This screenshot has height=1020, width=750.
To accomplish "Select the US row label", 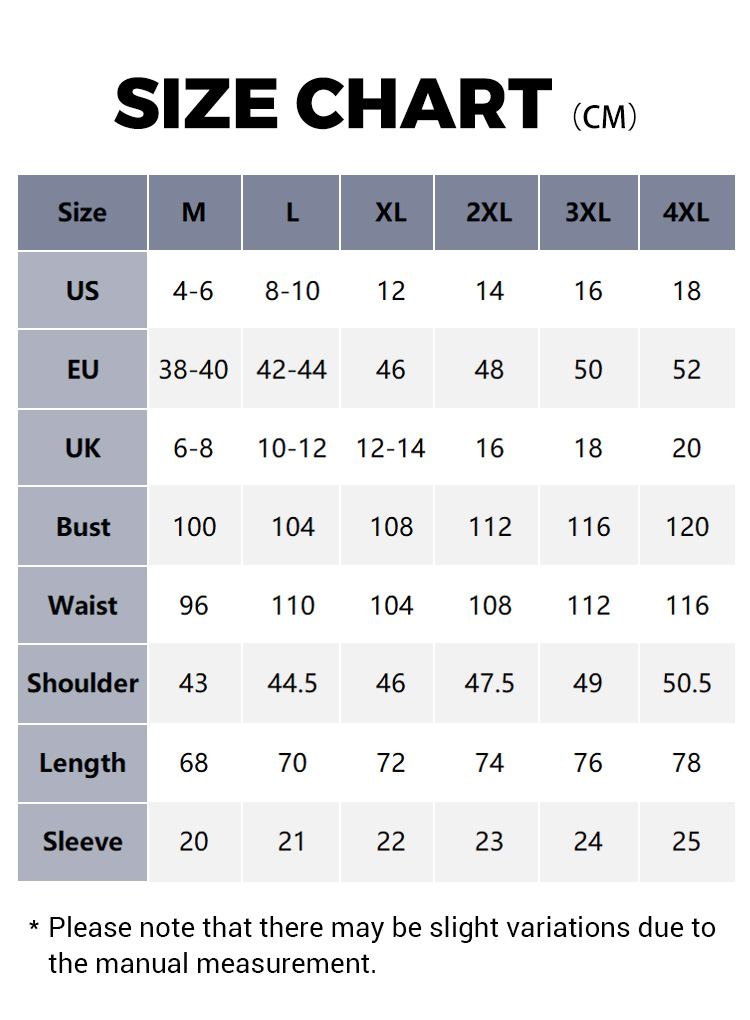I will coord(82,291).
